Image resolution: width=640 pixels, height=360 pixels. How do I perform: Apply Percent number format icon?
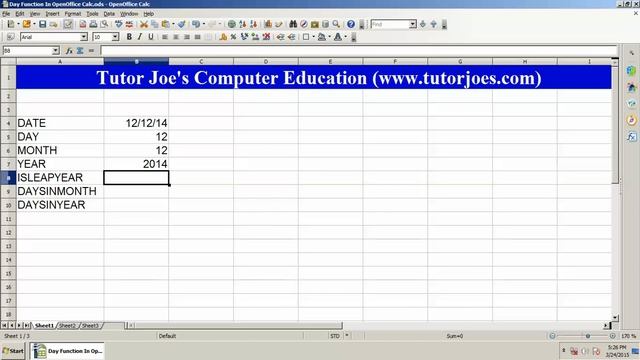coord(233,37)
